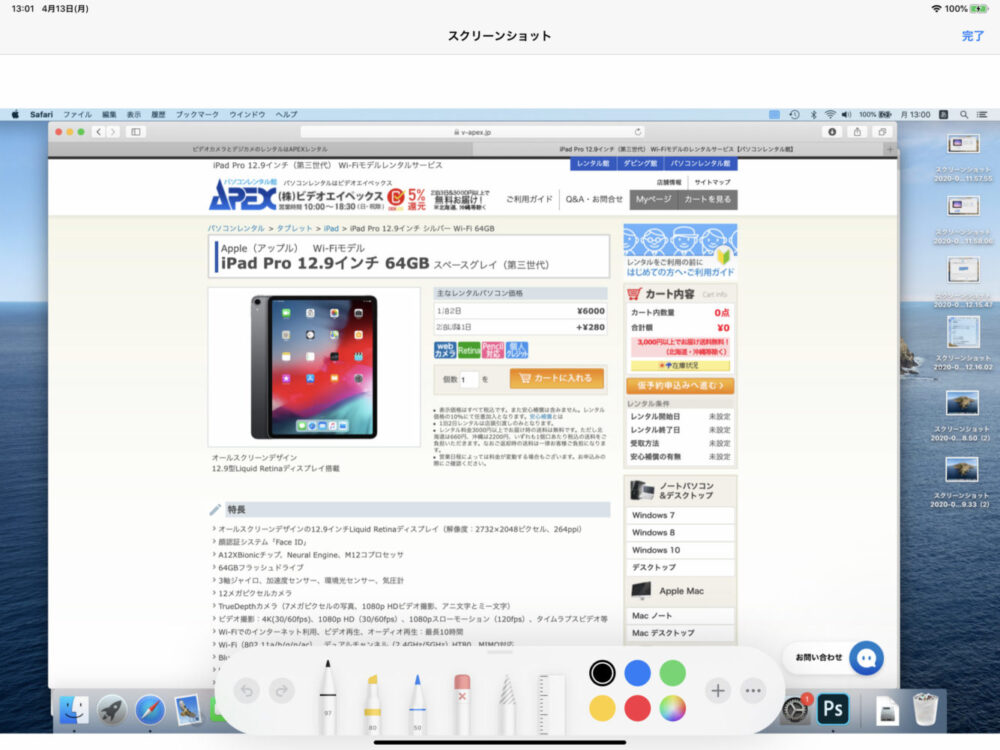Select the black pen markup tool

tap(328, 695)
